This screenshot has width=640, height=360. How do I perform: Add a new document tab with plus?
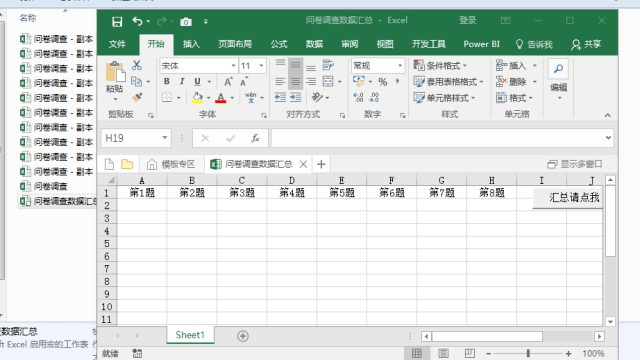pos(321,164)
